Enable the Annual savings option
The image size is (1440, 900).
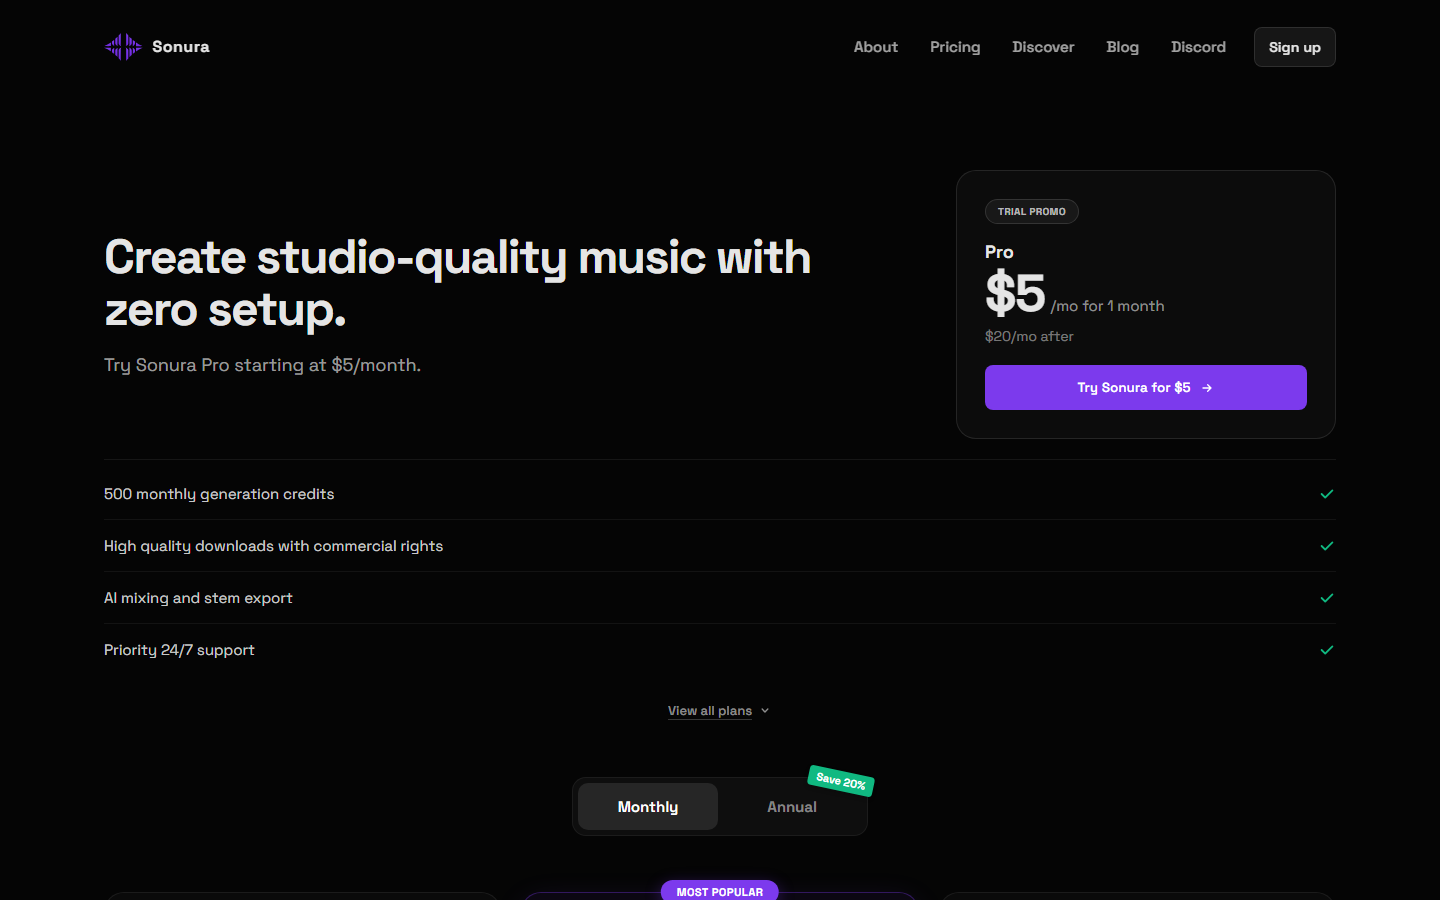click(791, 806)
